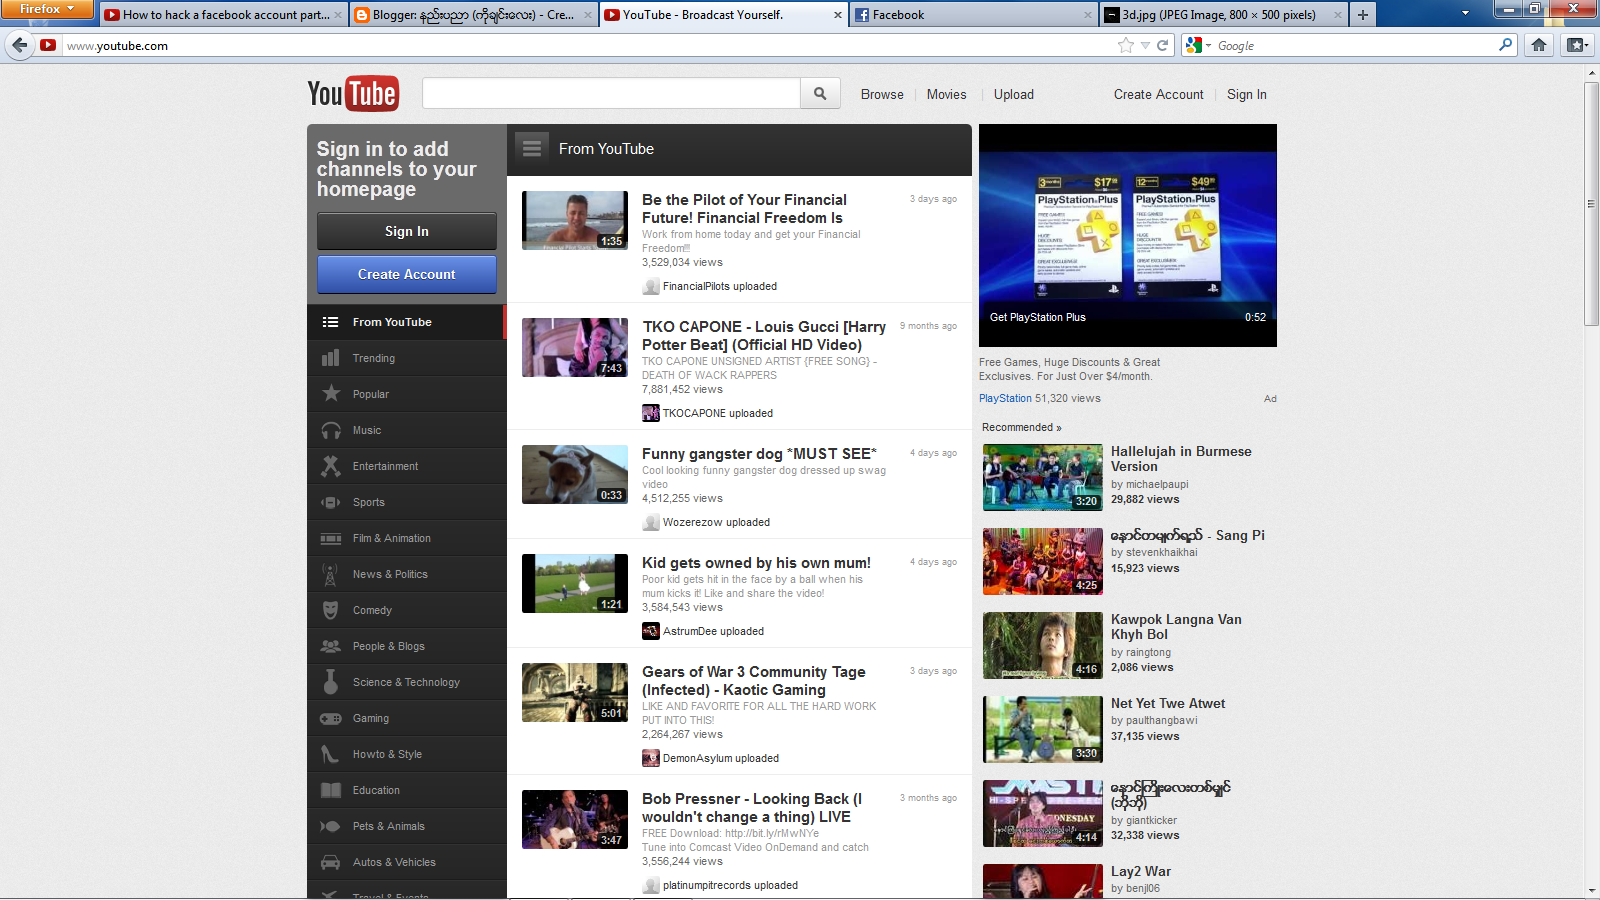Open the URL history dropdown arrow

pyautogui.click(x=1145, y=45)
